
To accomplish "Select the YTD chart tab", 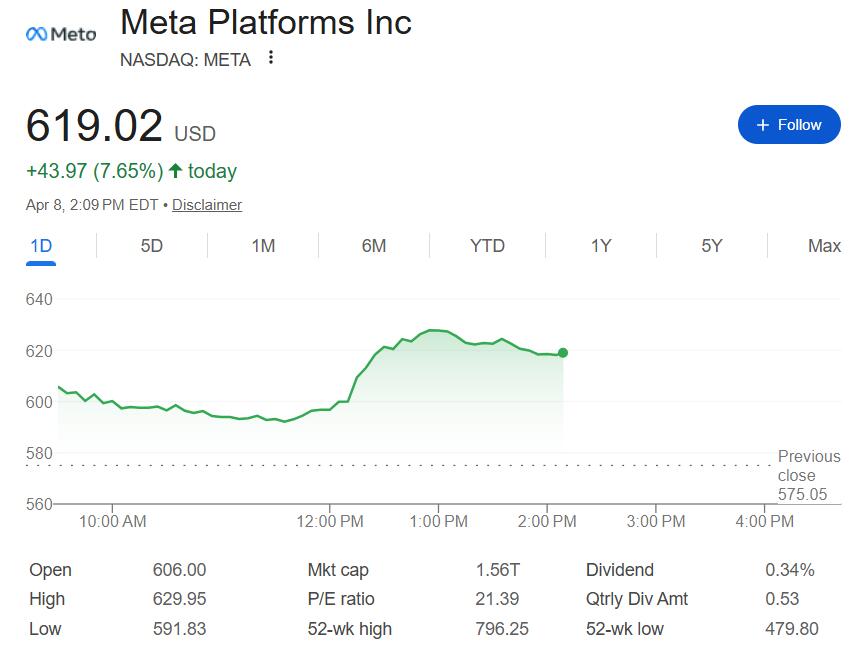I will pyautogui.click(x=487, y=246).
